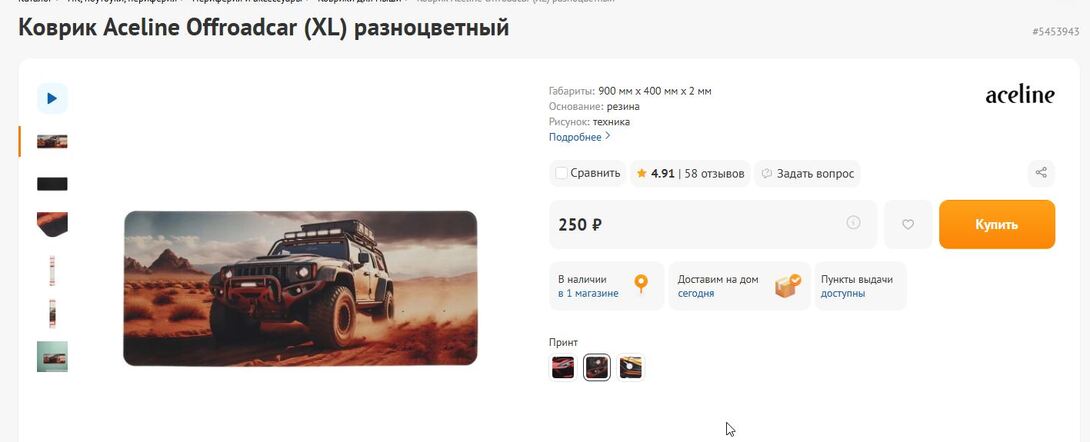Tick the Сравнить checkbox

click(x=561, y=173)
